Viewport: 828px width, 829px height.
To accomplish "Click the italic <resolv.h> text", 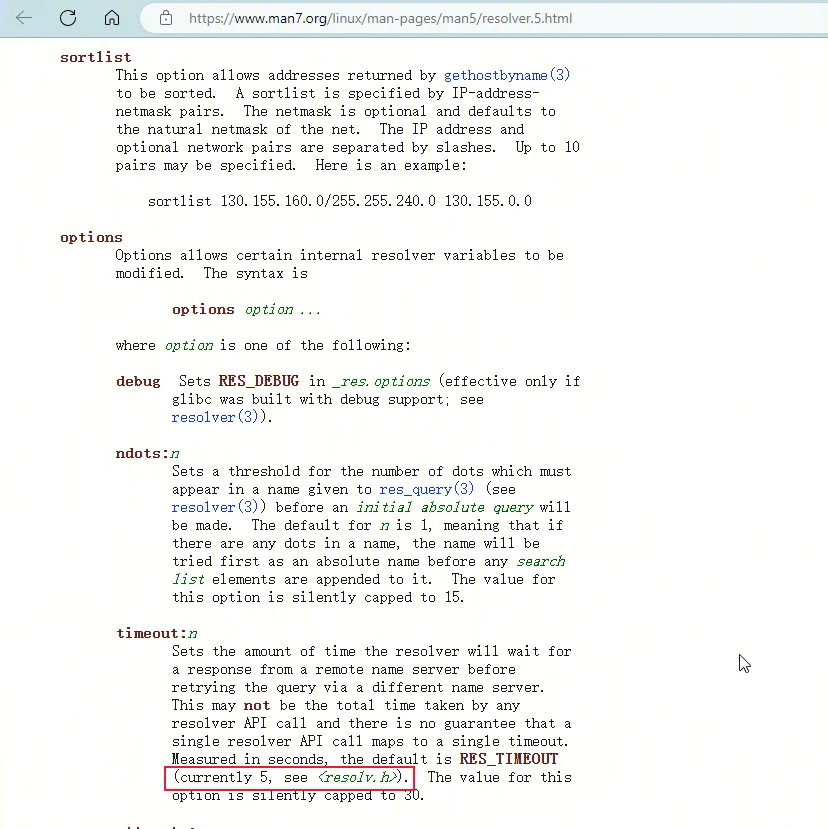I will tap(359, 777).
